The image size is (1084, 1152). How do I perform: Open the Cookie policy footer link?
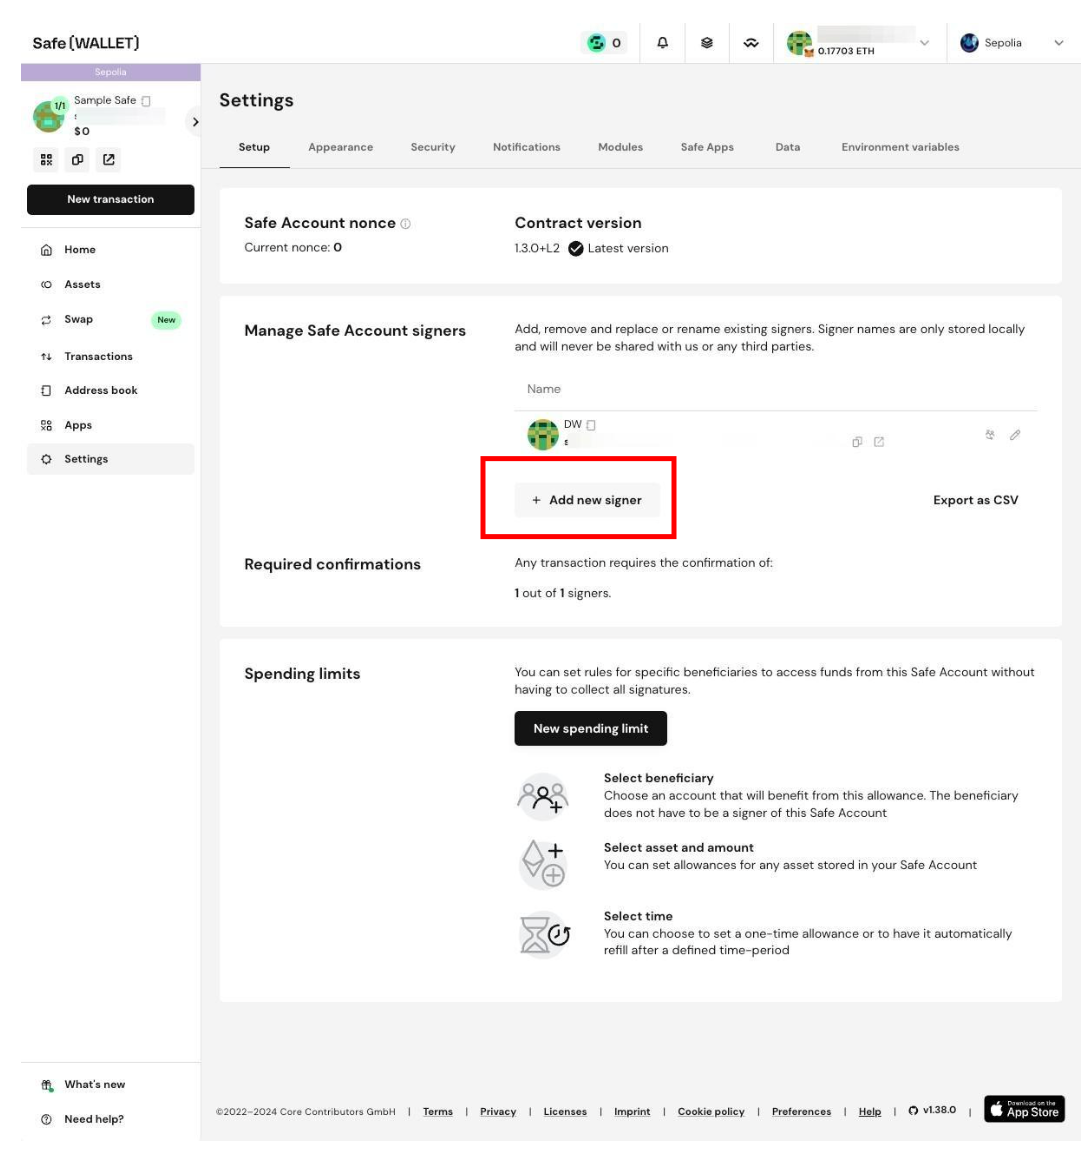(711, 1112)
